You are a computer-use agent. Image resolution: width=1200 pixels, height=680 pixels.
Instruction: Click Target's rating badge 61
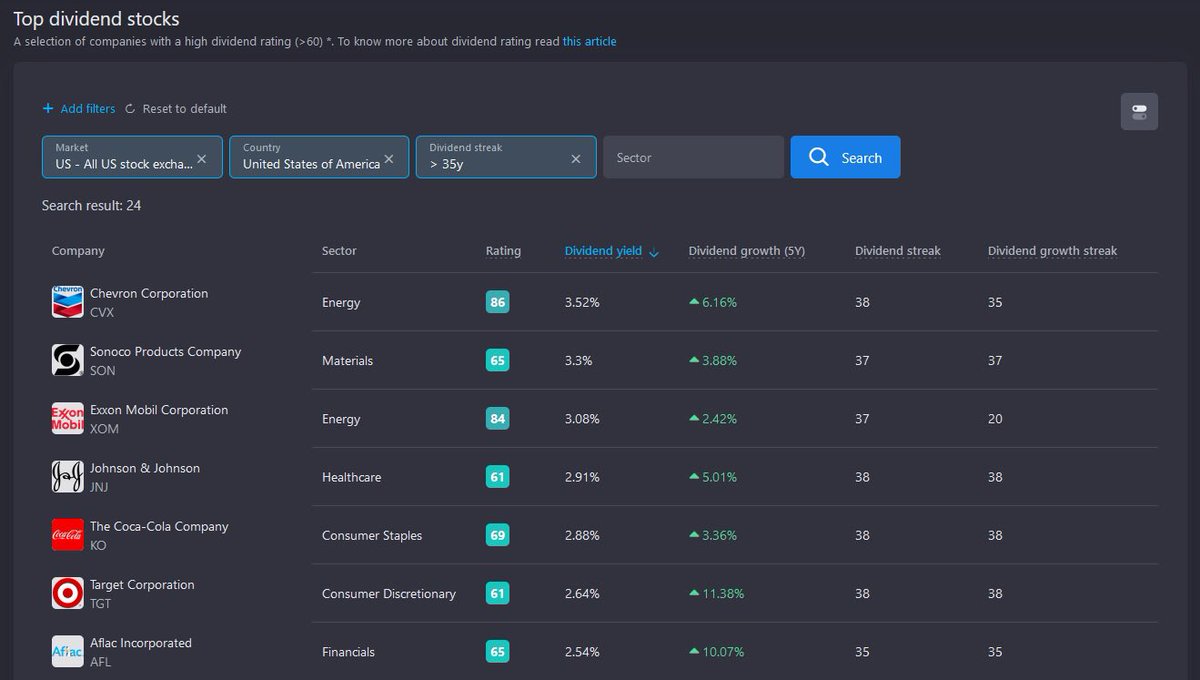coord(497,593)
